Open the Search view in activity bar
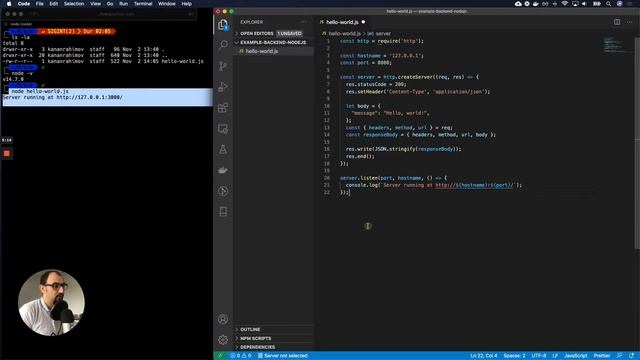The width and height of the screenshot is (640, 360). coord(223,44)
